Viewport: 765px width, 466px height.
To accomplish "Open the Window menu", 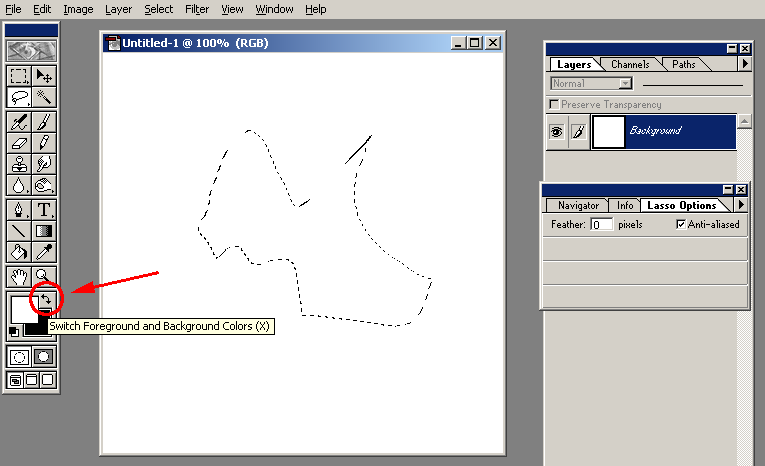I will coord(275,9).
